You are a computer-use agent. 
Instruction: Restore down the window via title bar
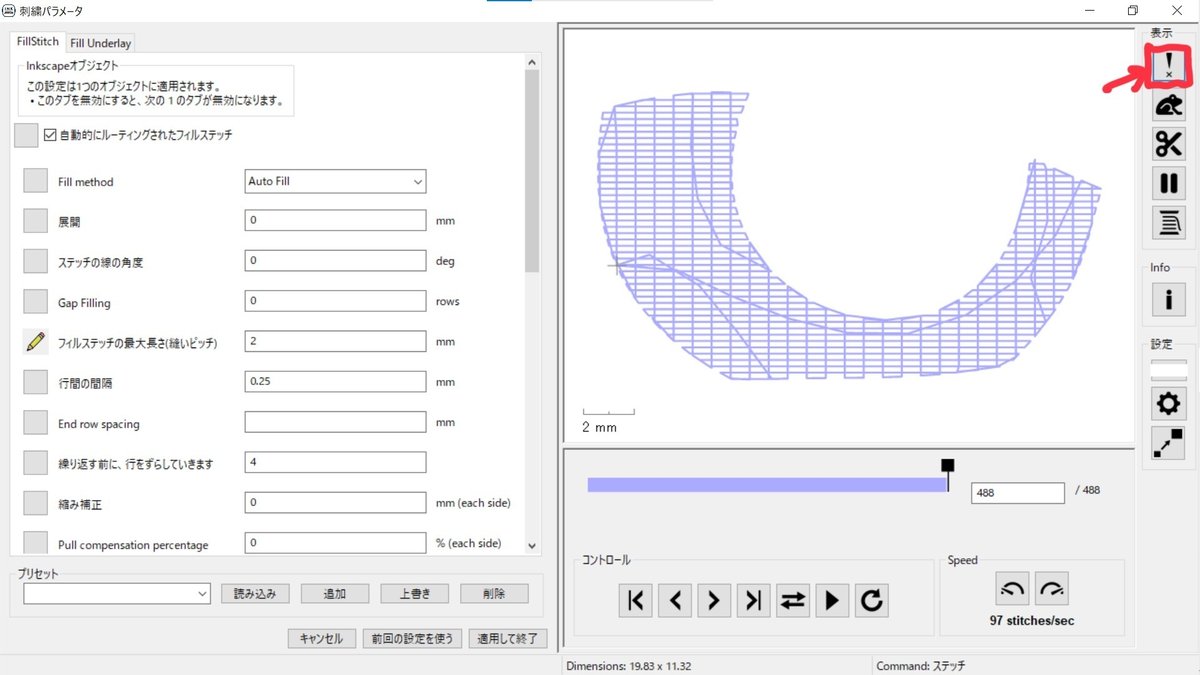tap(1132, 10)
